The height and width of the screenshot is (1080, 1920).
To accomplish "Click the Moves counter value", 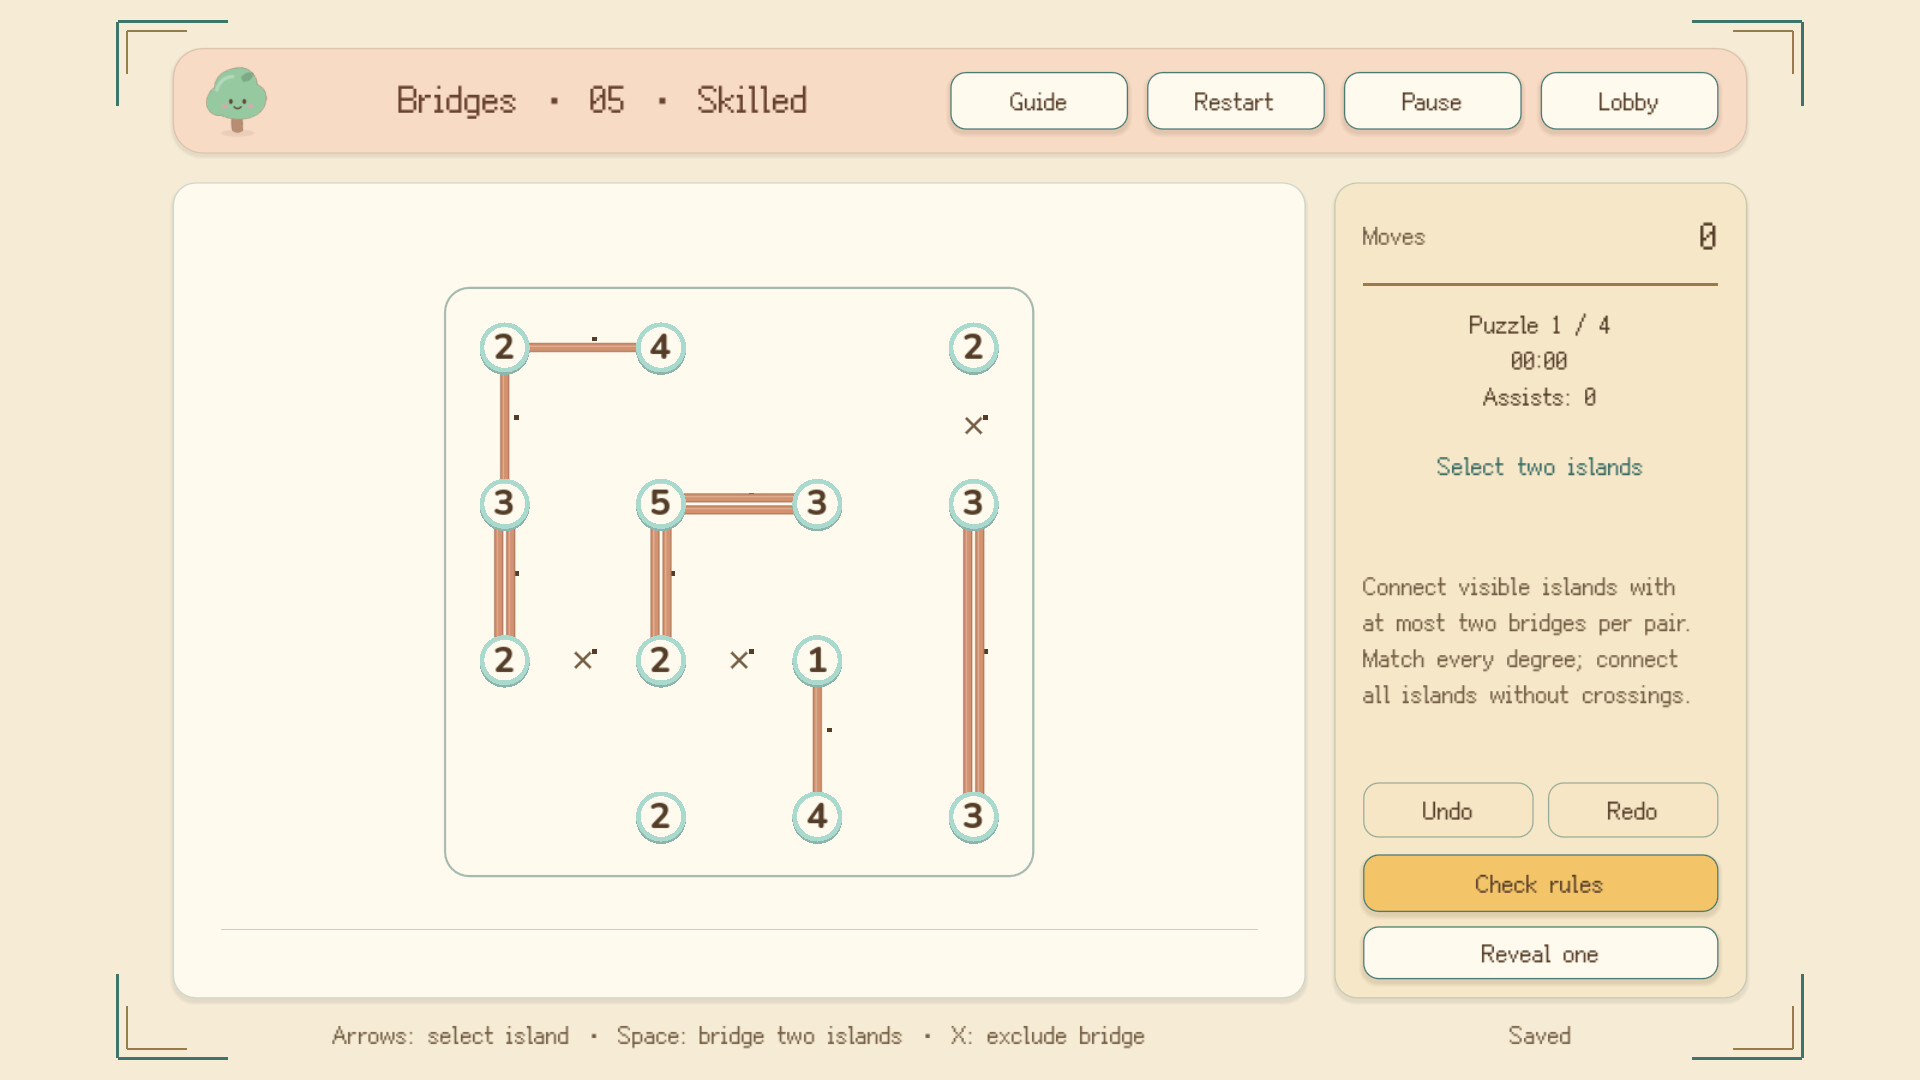I will [x=1707, y=236].
